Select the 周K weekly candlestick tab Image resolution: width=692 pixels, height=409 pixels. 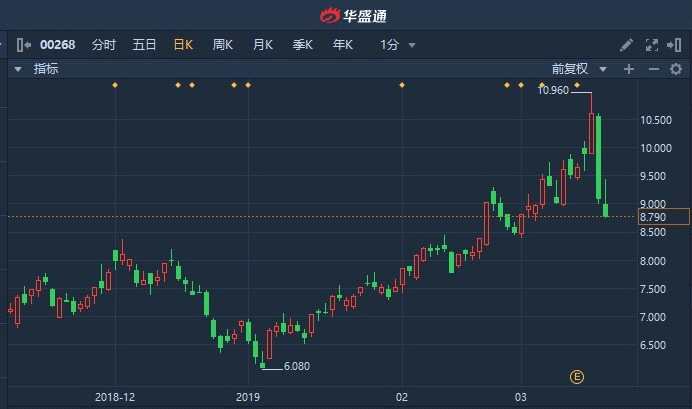[222, 45]
